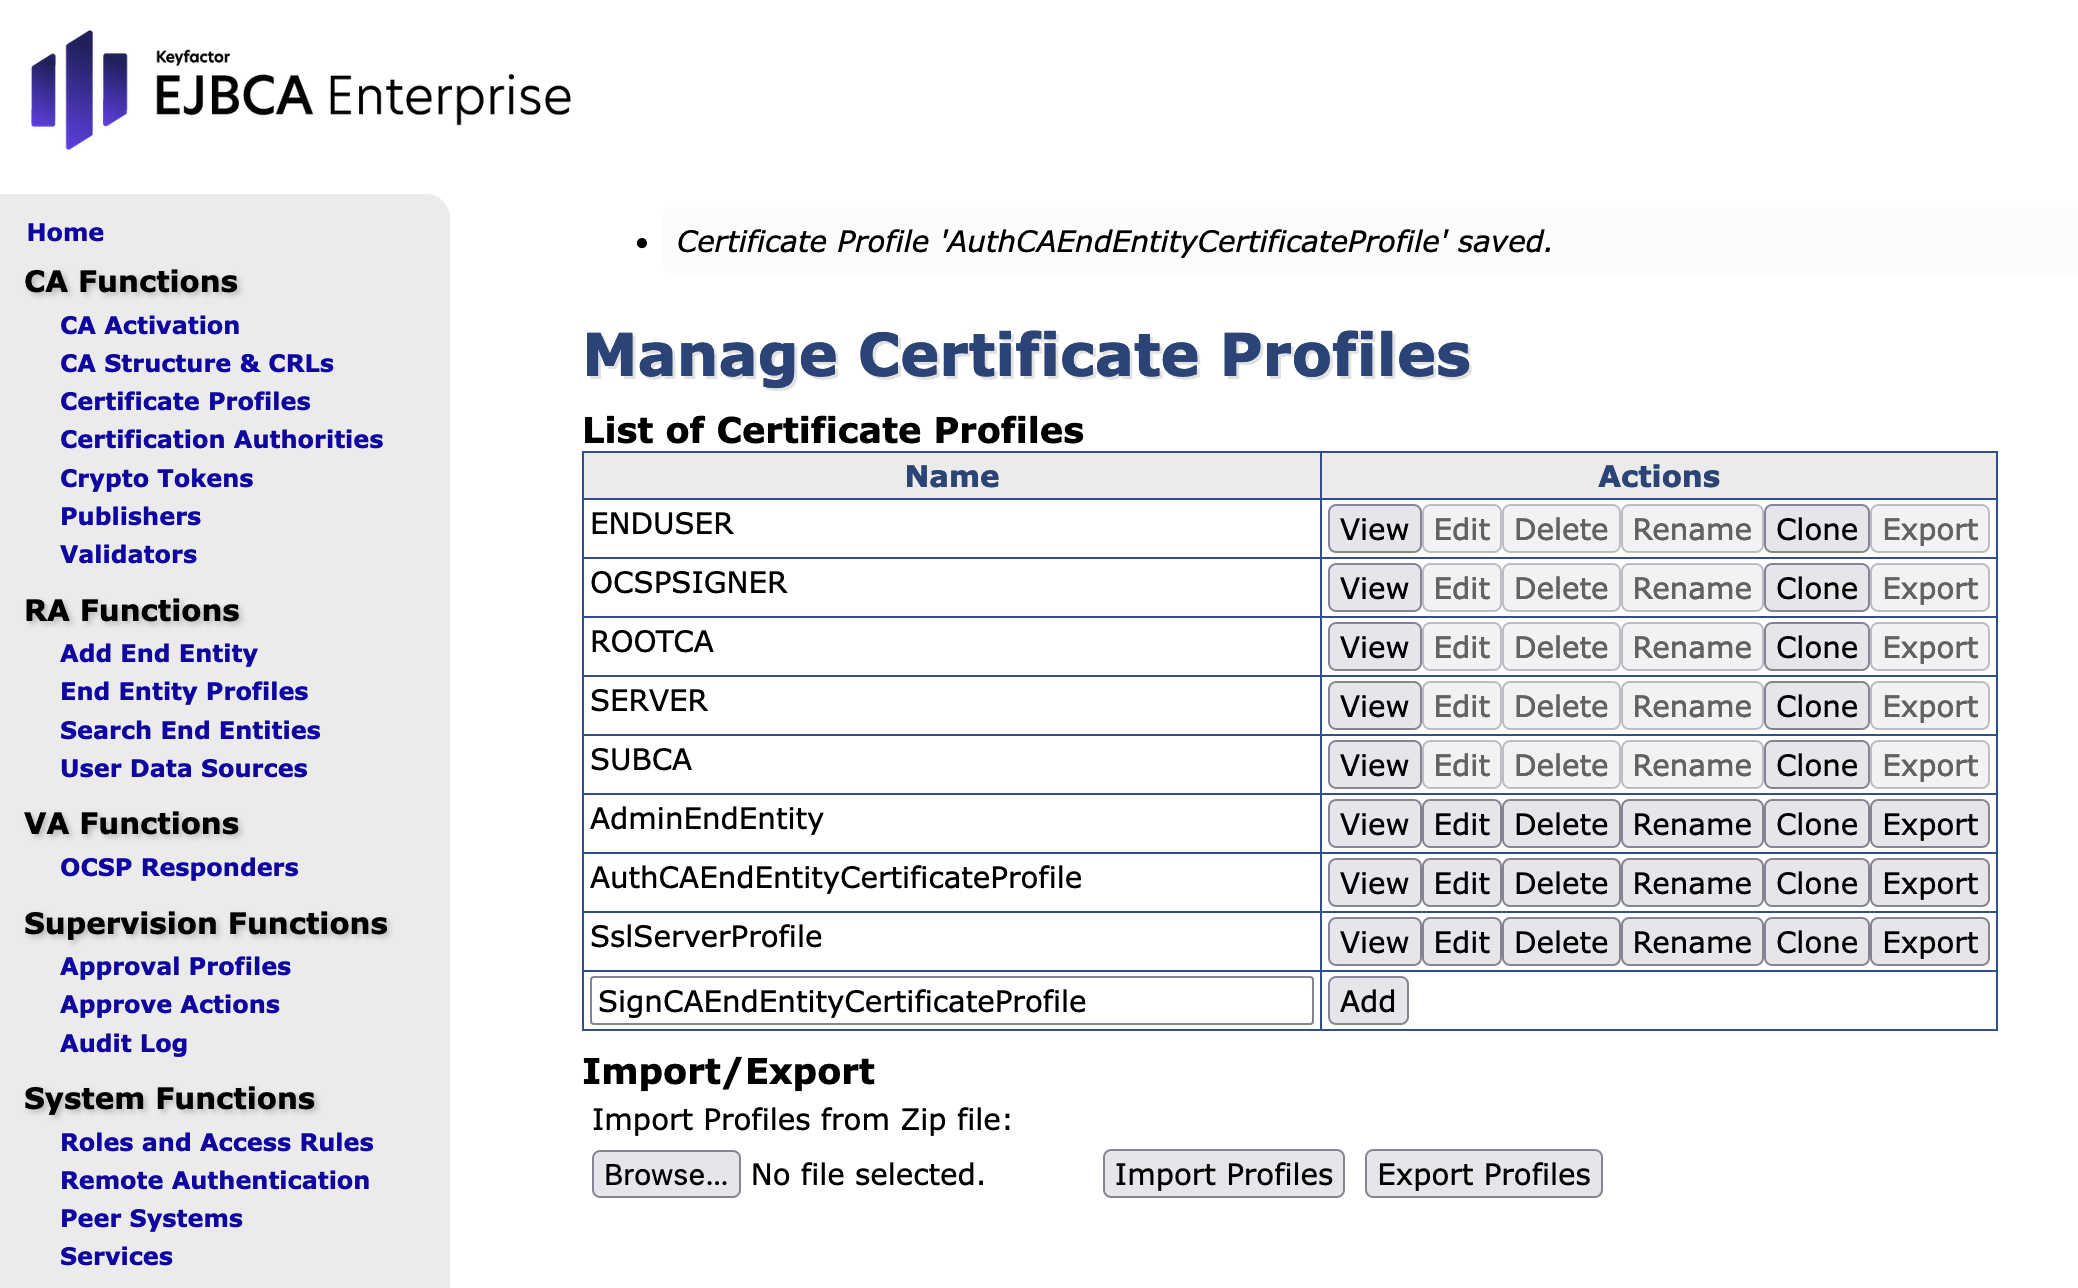Rename AuthCAEndEntityCertificateProfile
The image size is (2078, 1288).
tap(1691, 883)
